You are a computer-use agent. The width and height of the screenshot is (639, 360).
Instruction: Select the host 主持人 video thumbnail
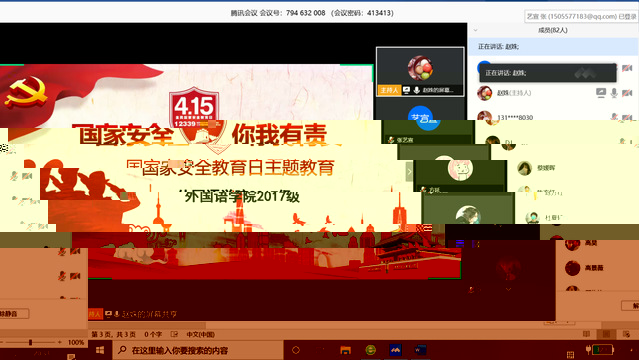coord(420,72)
